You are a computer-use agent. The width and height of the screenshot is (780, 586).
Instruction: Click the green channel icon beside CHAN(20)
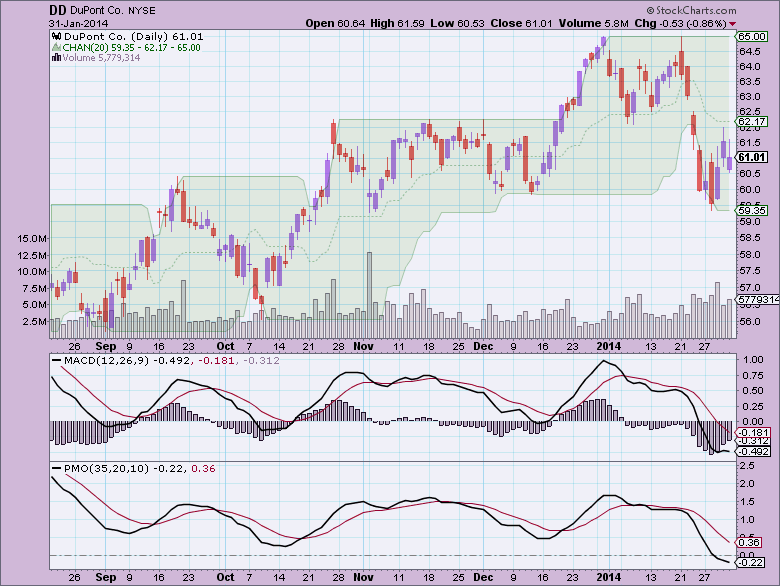(x=56, y=48)
